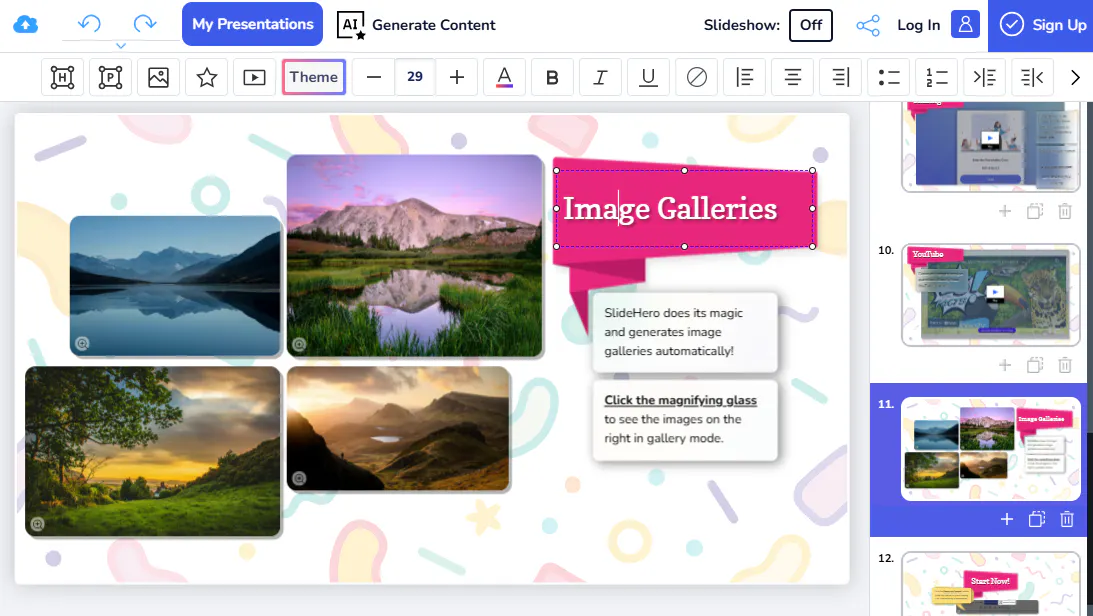1093x616 pixels.
Task: Apply bulleted list
Action: 889,77
